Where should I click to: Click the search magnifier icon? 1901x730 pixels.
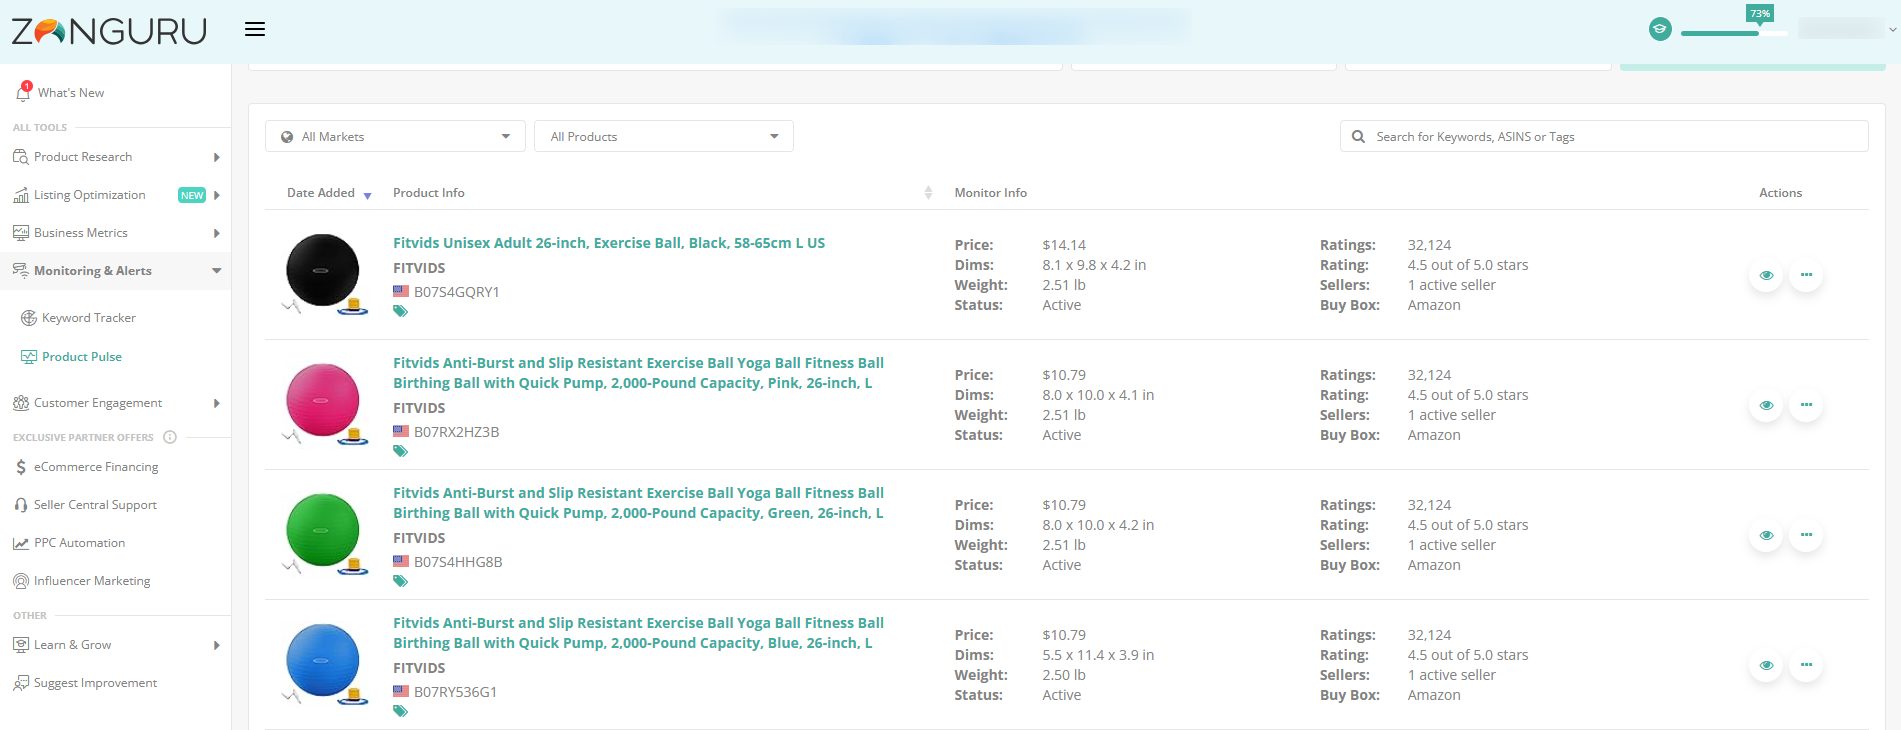(x=1358, y=136)
